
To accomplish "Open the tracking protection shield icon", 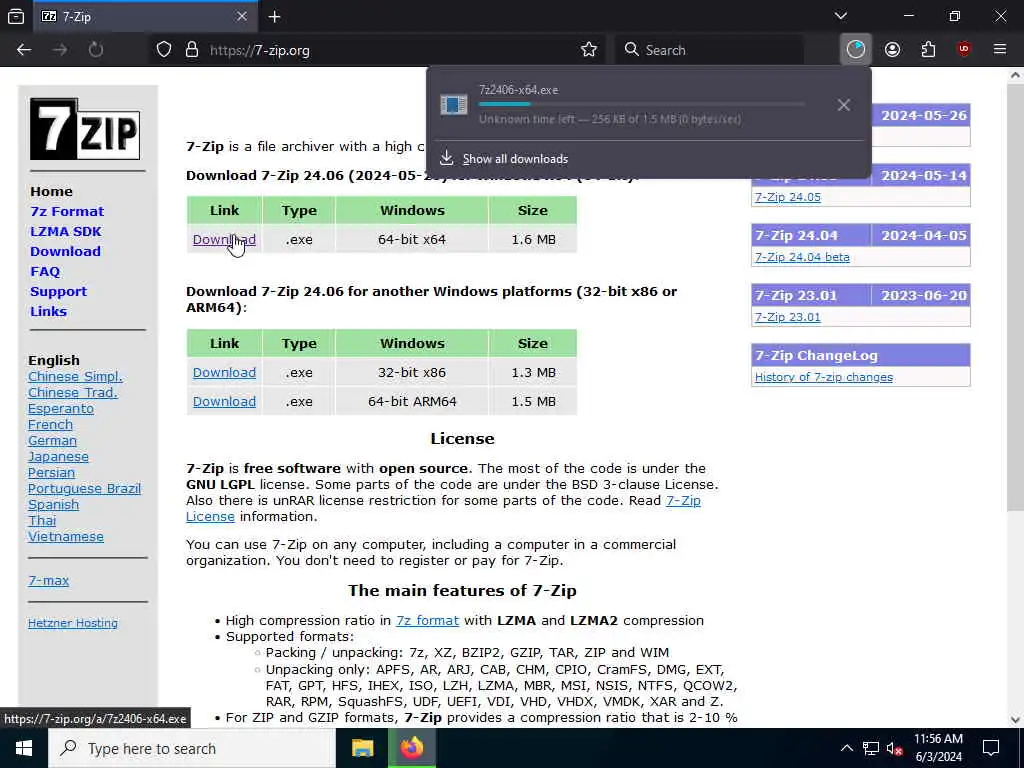I will point(164,50).
